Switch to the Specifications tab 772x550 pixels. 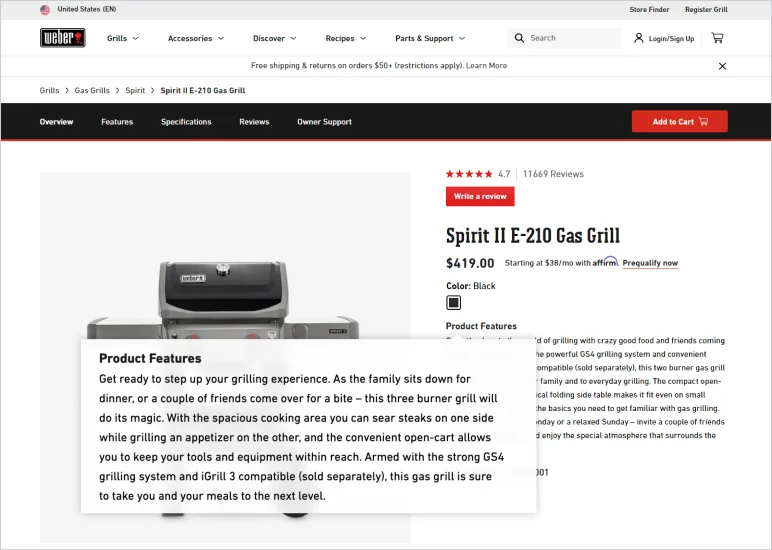pos(186,122)
